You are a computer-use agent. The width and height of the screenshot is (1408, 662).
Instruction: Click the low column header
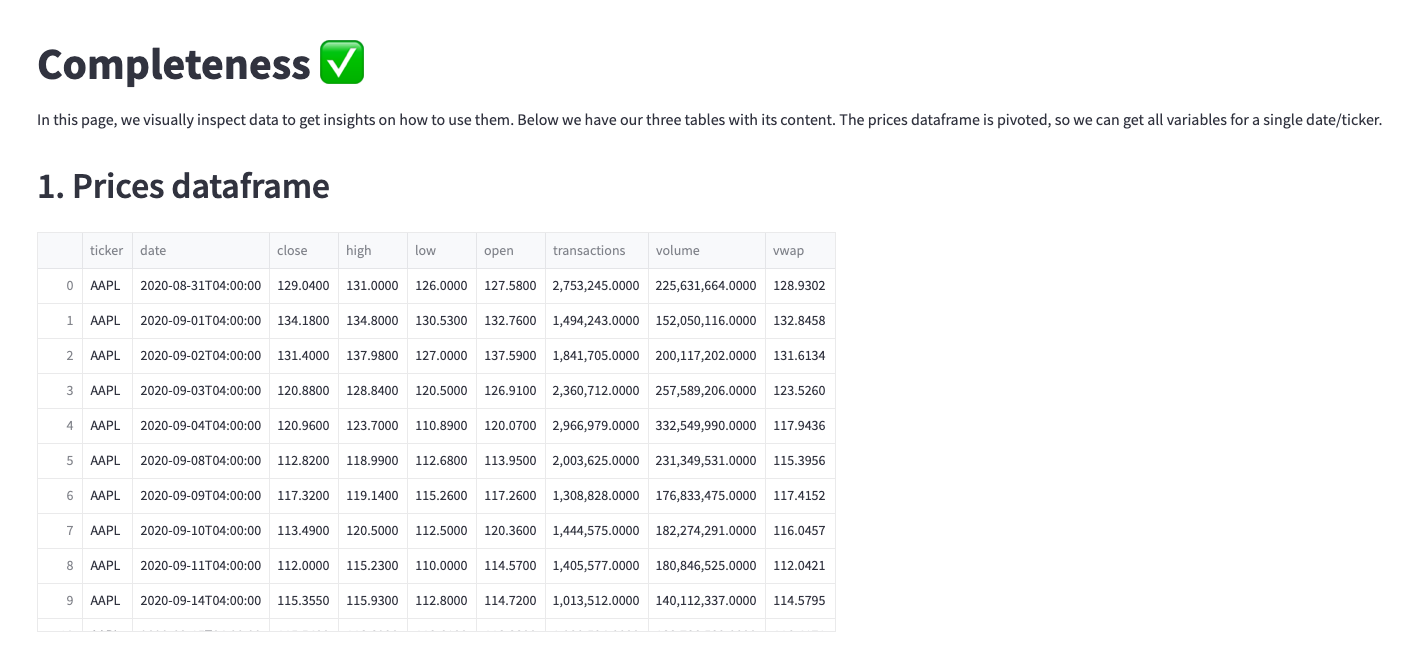coord(442,251)
